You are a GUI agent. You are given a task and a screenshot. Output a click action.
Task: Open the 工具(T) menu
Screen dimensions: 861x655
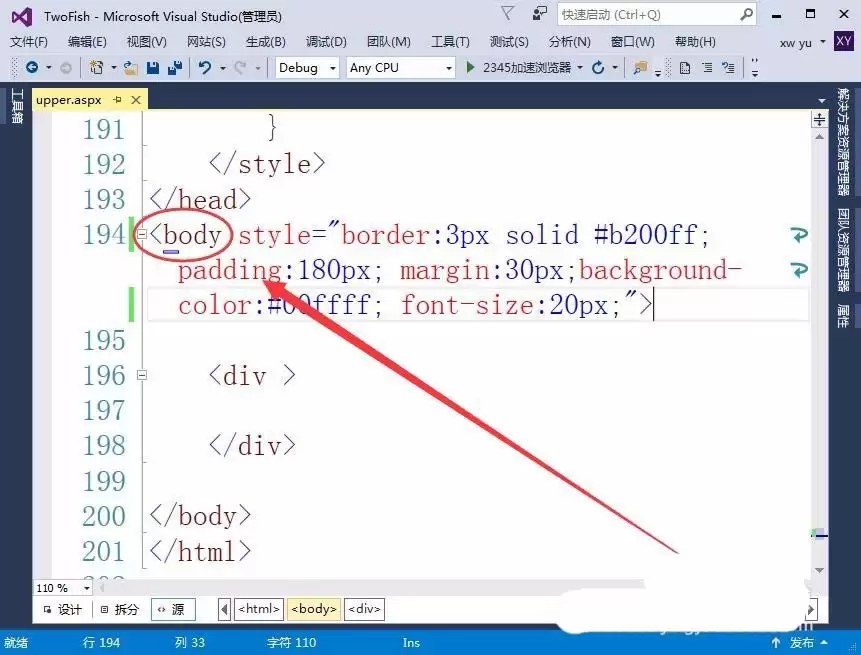point(449,42)
